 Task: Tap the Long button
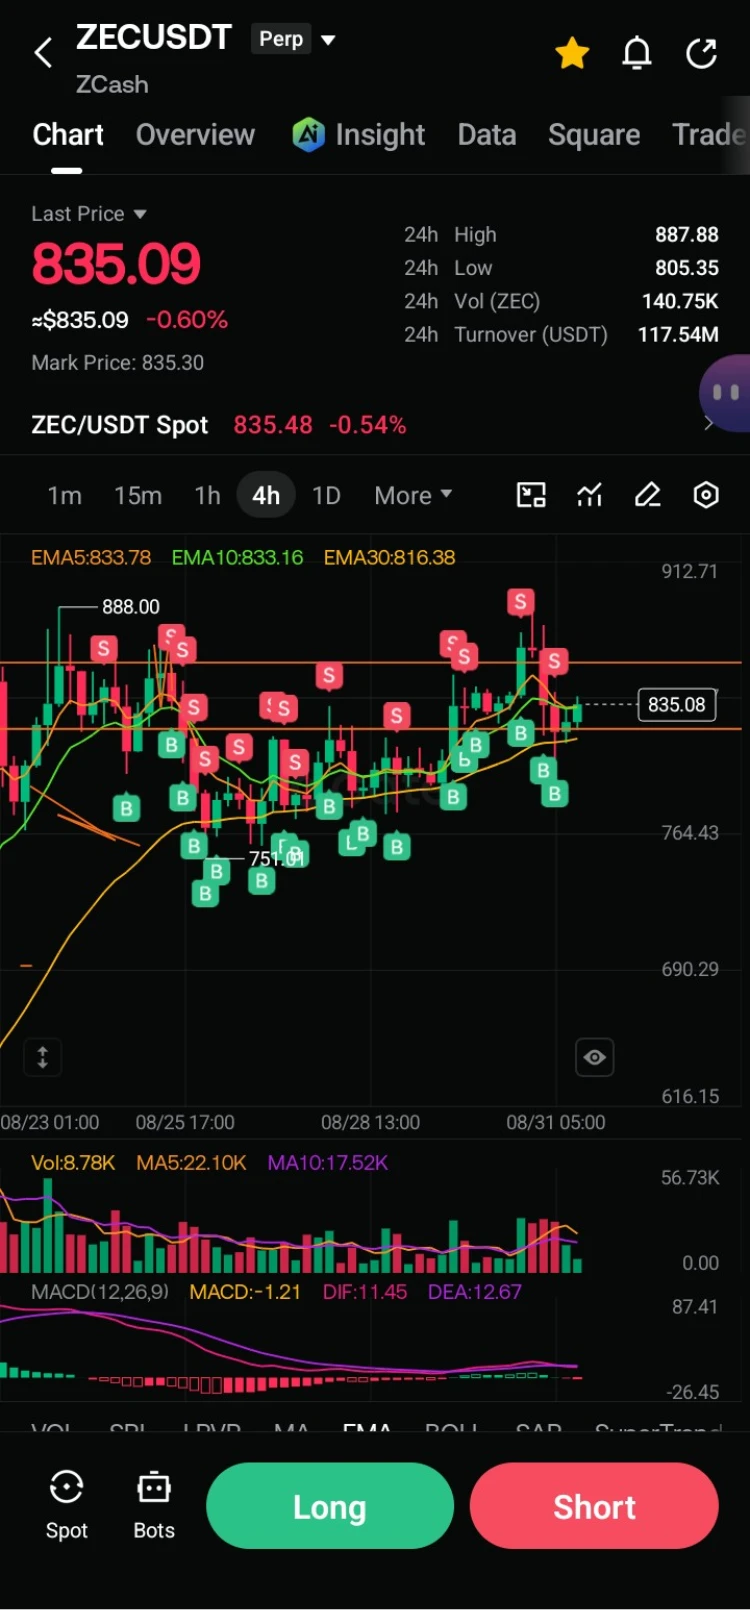tap(330, 1506)
